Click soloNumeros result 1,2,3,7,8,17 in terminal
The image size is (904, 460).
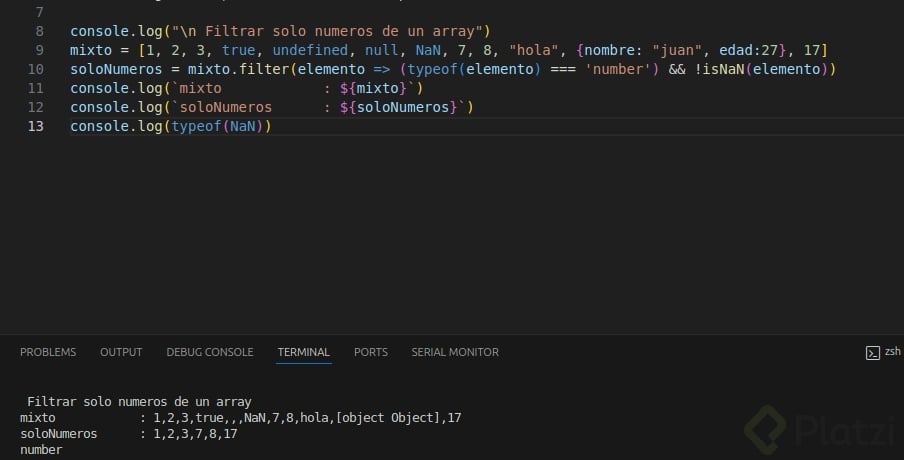pos(195,433)
